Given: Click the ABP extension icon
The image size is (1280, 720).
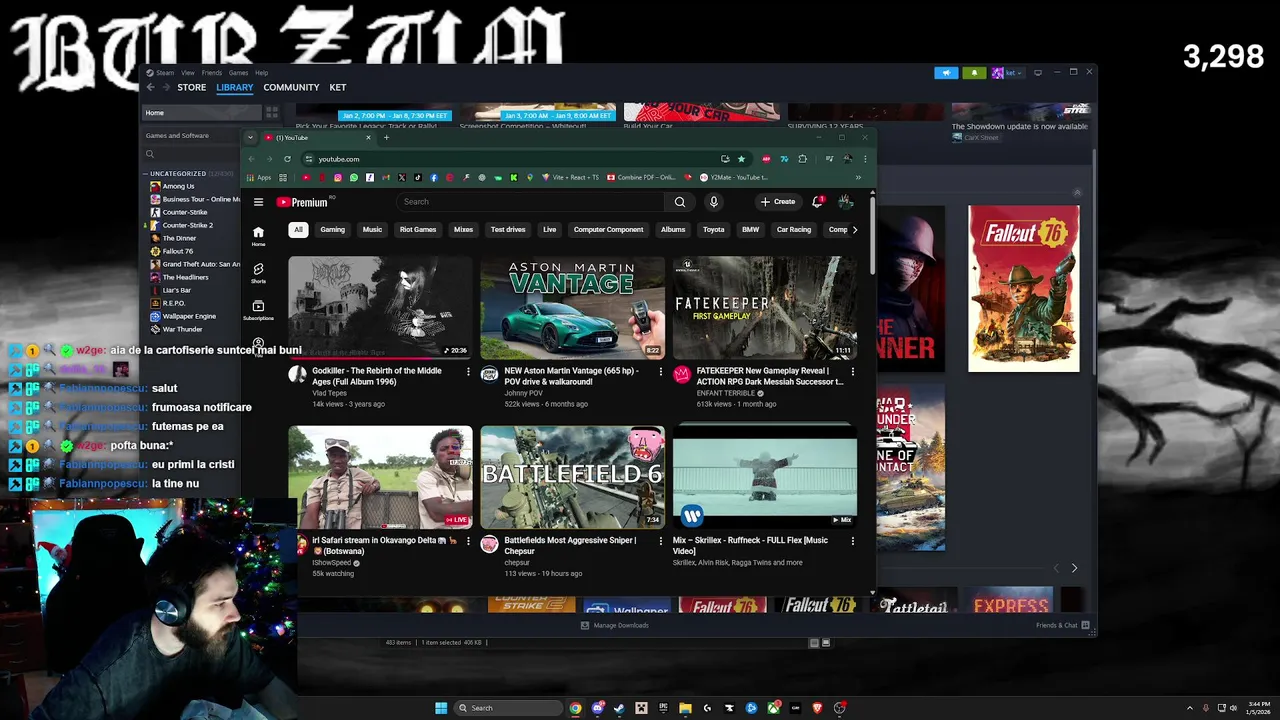Looking at the screenshot, I should [766, 159].
